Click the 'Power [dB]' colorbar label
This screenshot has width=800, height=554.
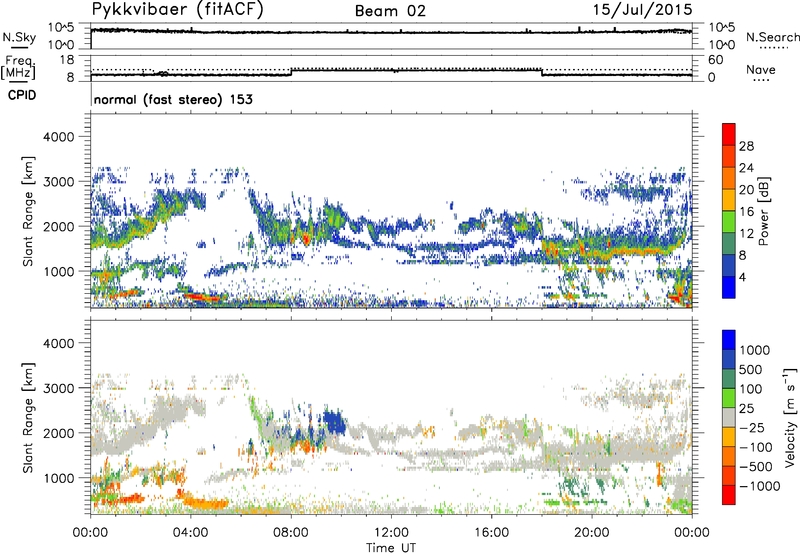(x=763, y=211)
